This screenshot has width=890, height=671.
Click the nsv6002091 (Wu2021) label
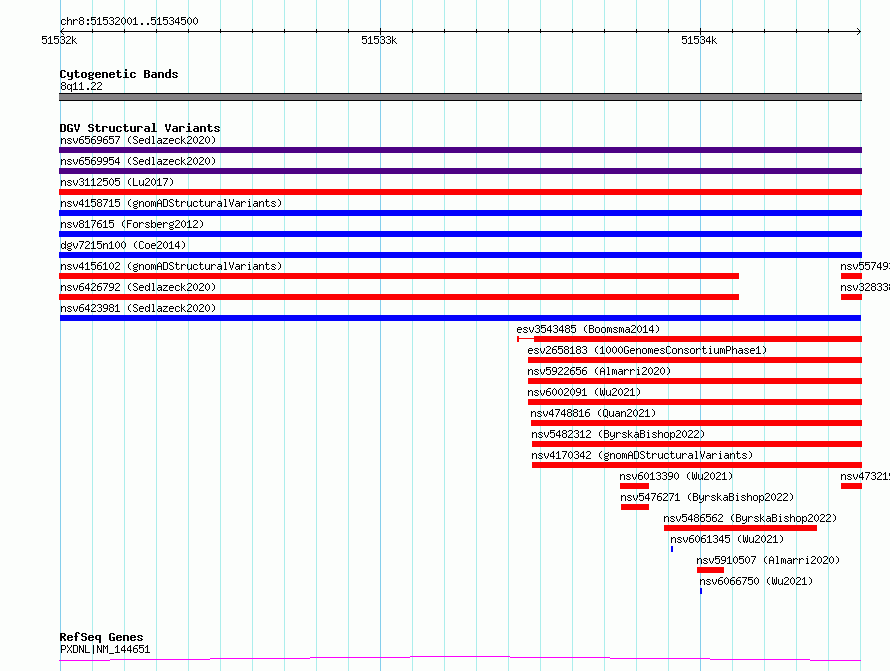point(584,392)
